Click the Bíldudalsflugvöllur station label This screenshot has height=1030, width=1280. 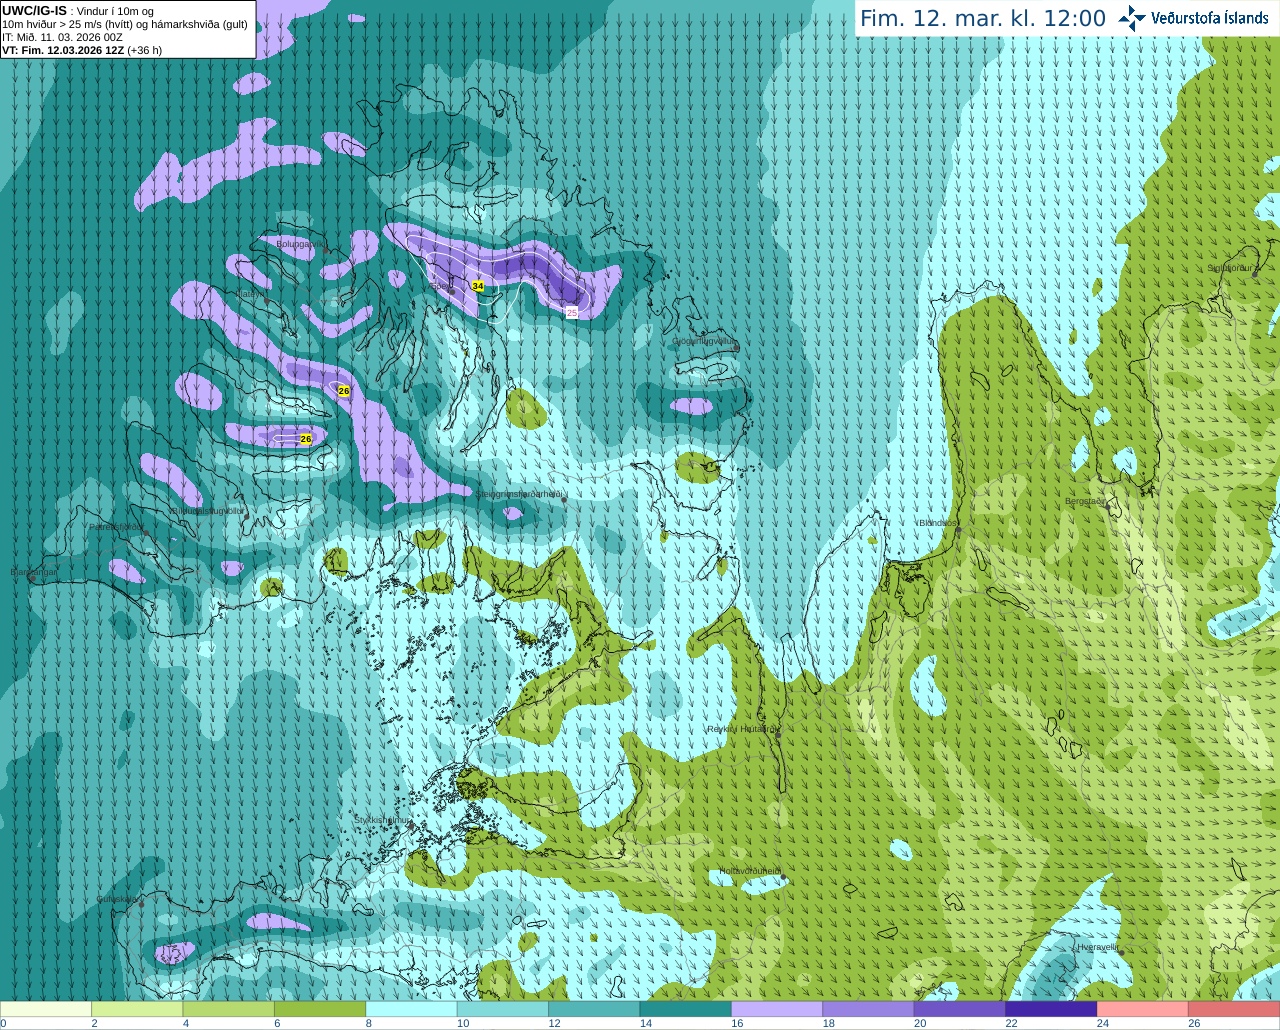coord(207,510)
